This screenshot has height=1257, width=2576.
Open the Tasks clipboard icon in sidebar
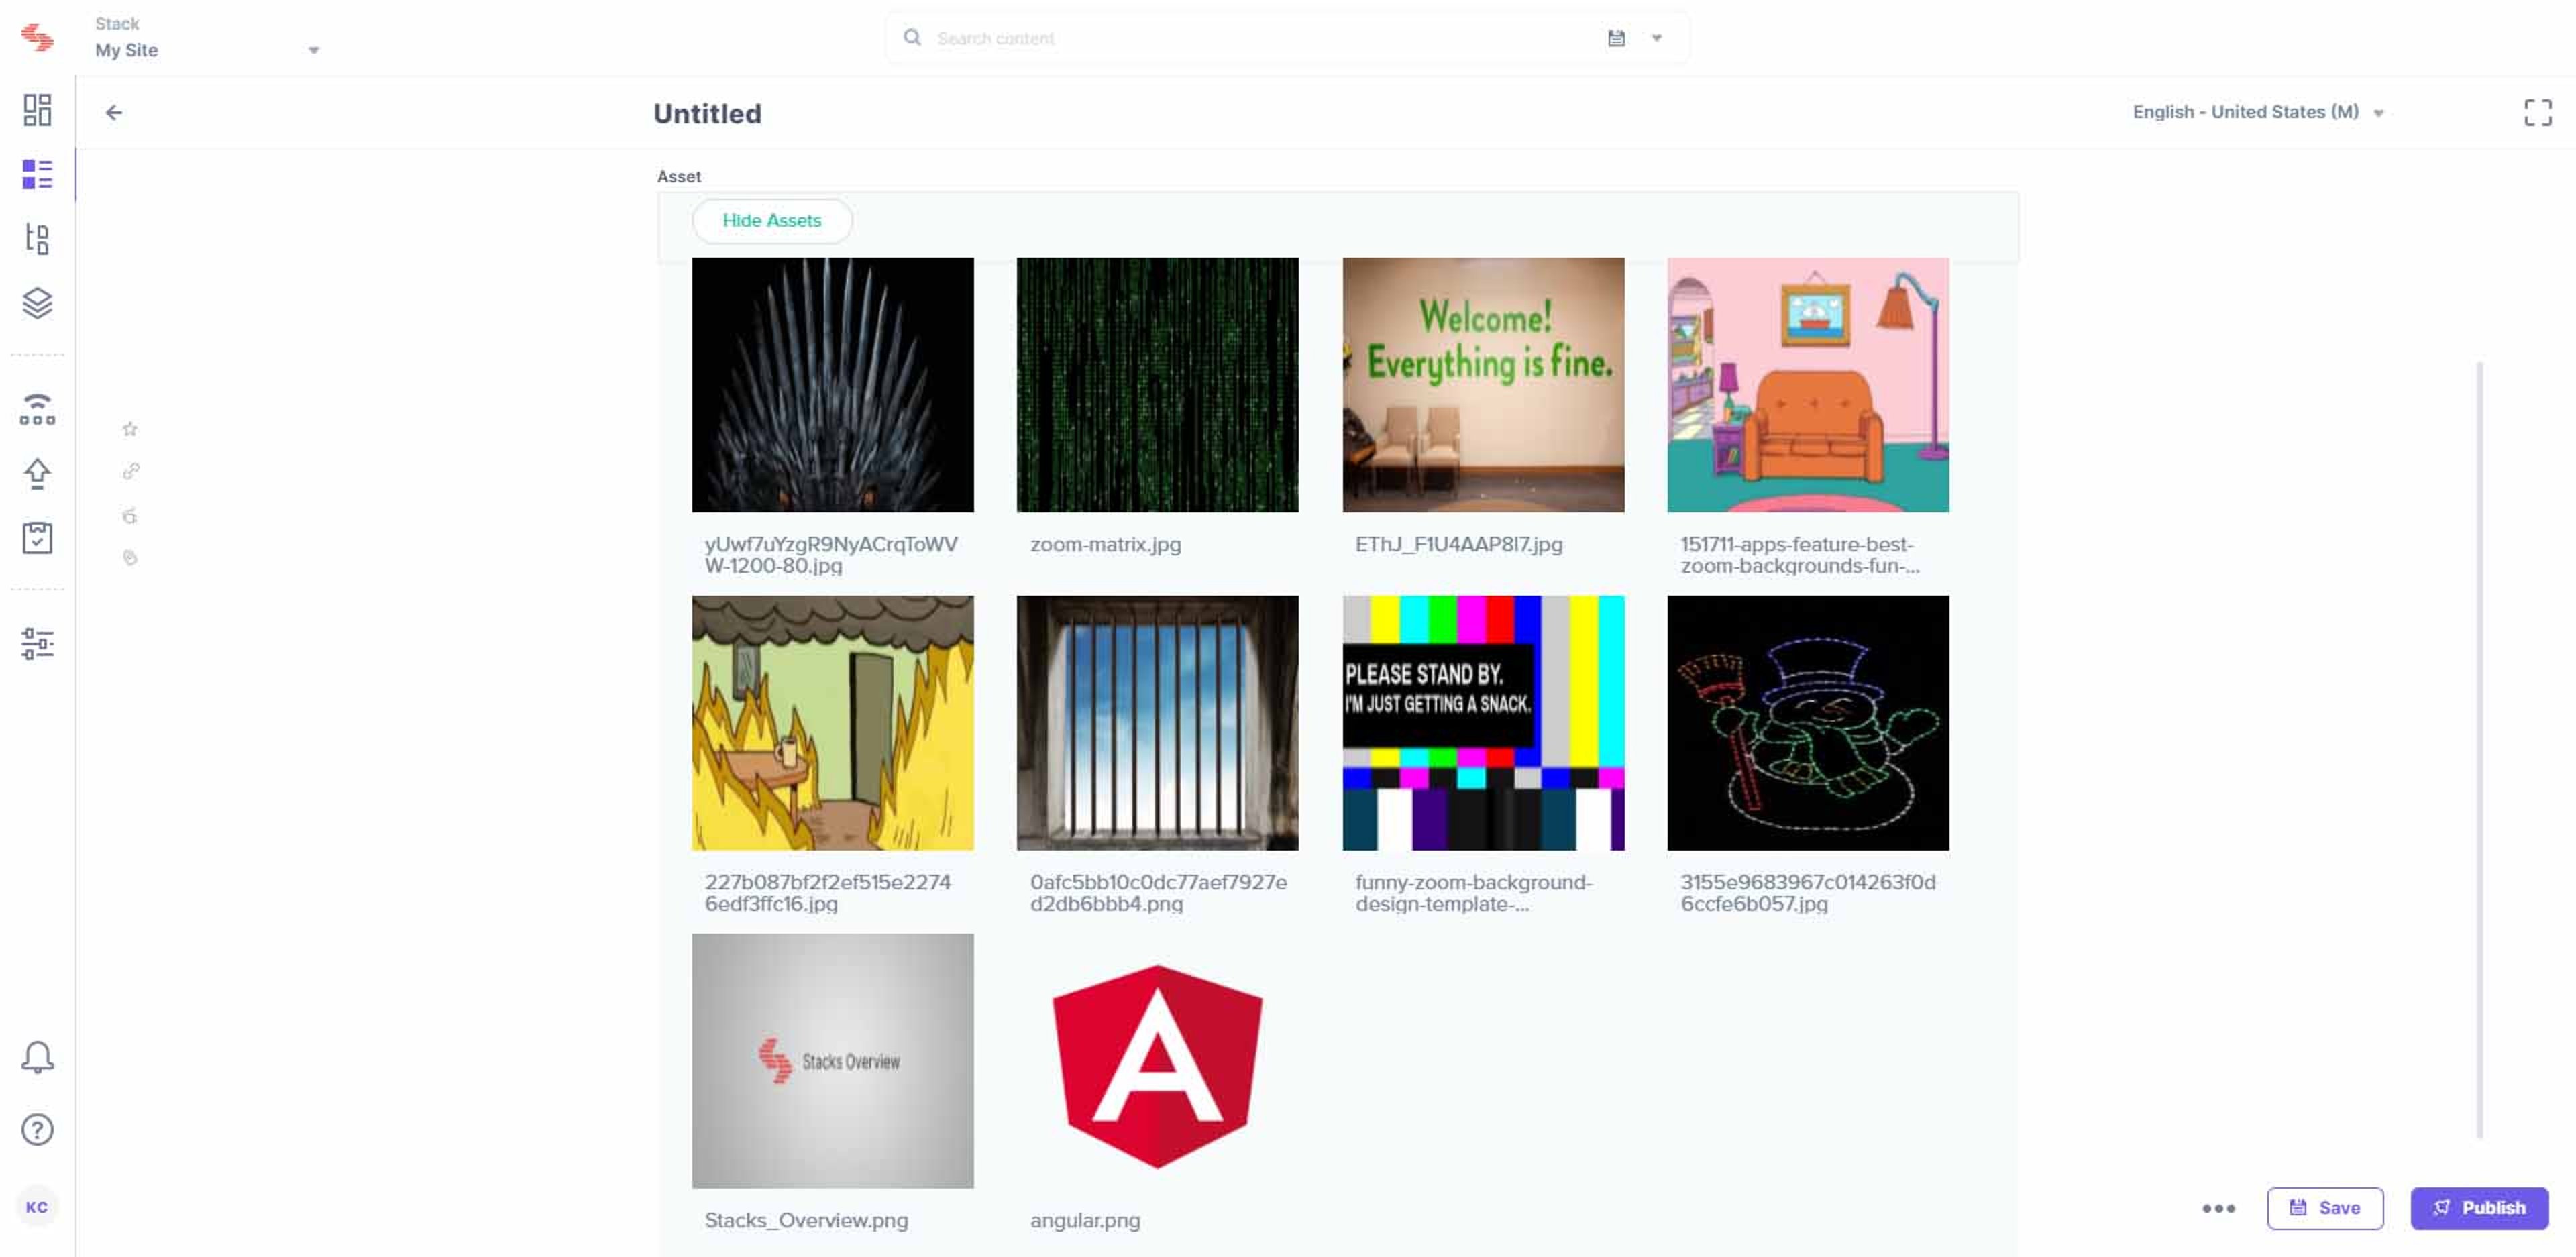[37, 538]
